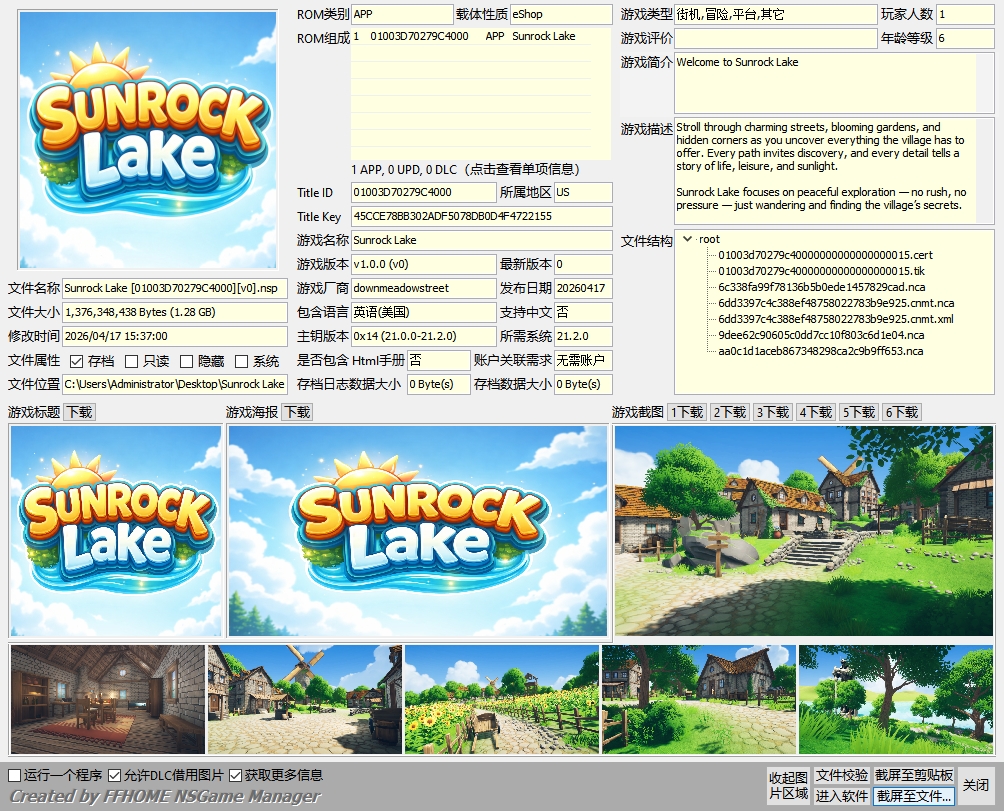This screenshot has height=811, width=1004.
Task: Click the tavern interior screenshot thumbnail
Action: pos(107,699)
